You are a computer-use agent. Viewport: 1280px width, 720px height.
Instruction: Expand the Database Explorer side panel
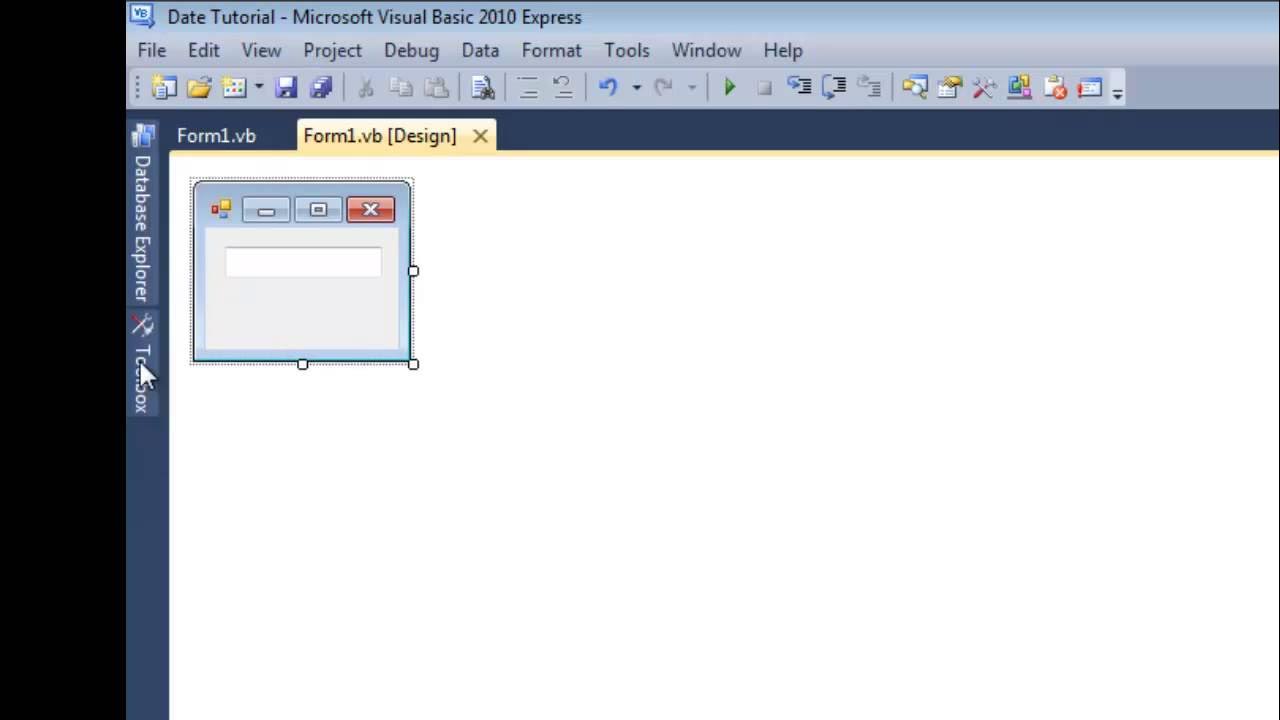(x=142, y=213)
